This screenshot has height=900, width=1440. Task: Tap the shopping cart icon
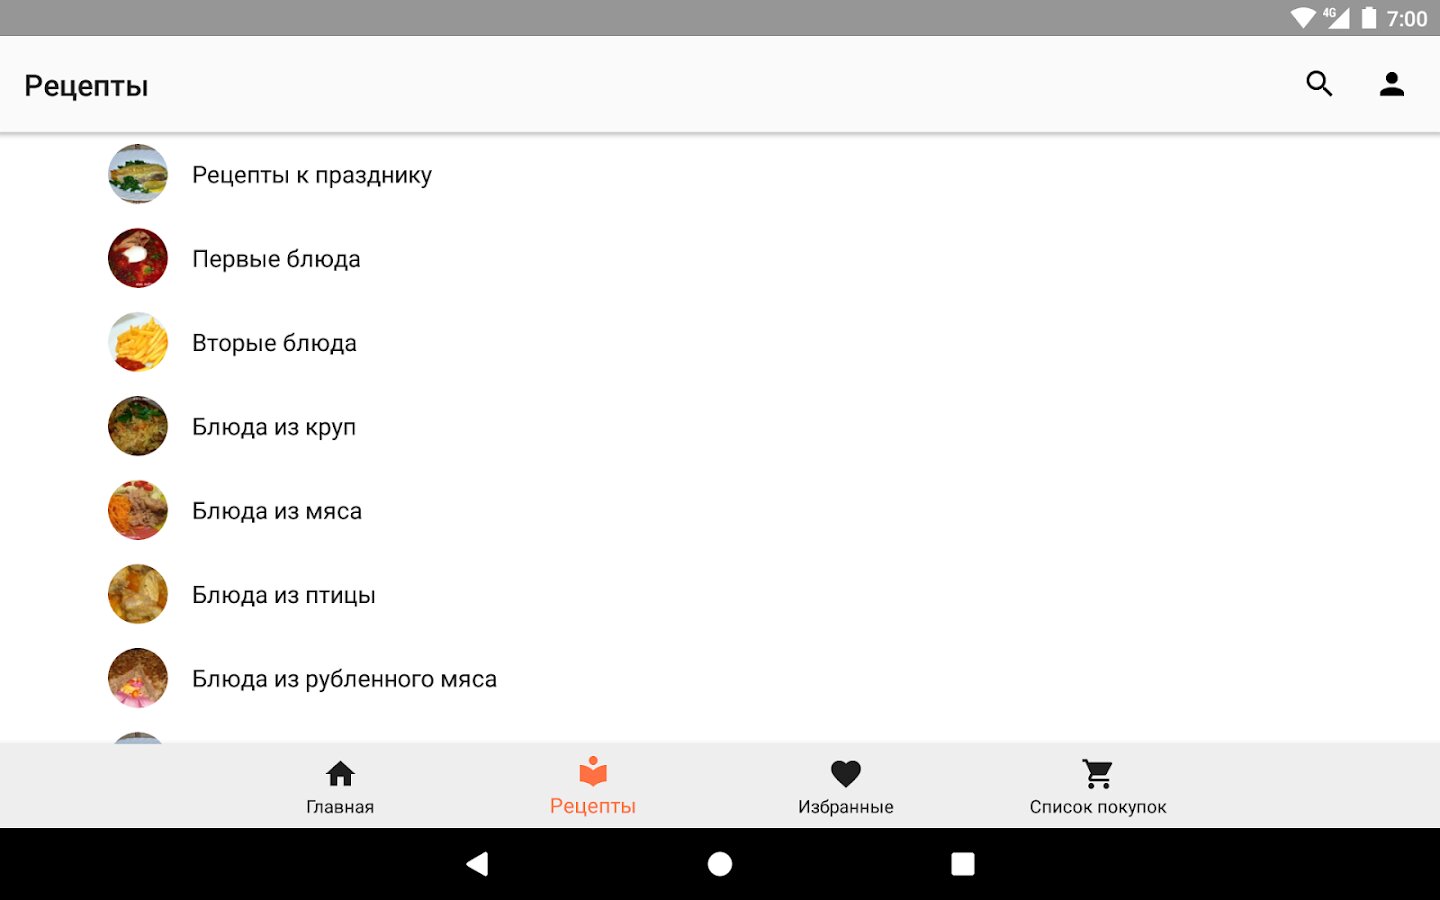[x=1098, y=773]
